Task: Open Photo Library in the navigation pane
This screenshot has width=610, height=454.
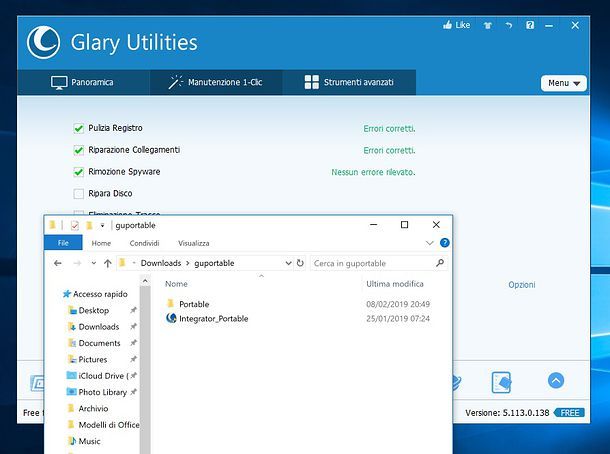Action: [102, 392]
